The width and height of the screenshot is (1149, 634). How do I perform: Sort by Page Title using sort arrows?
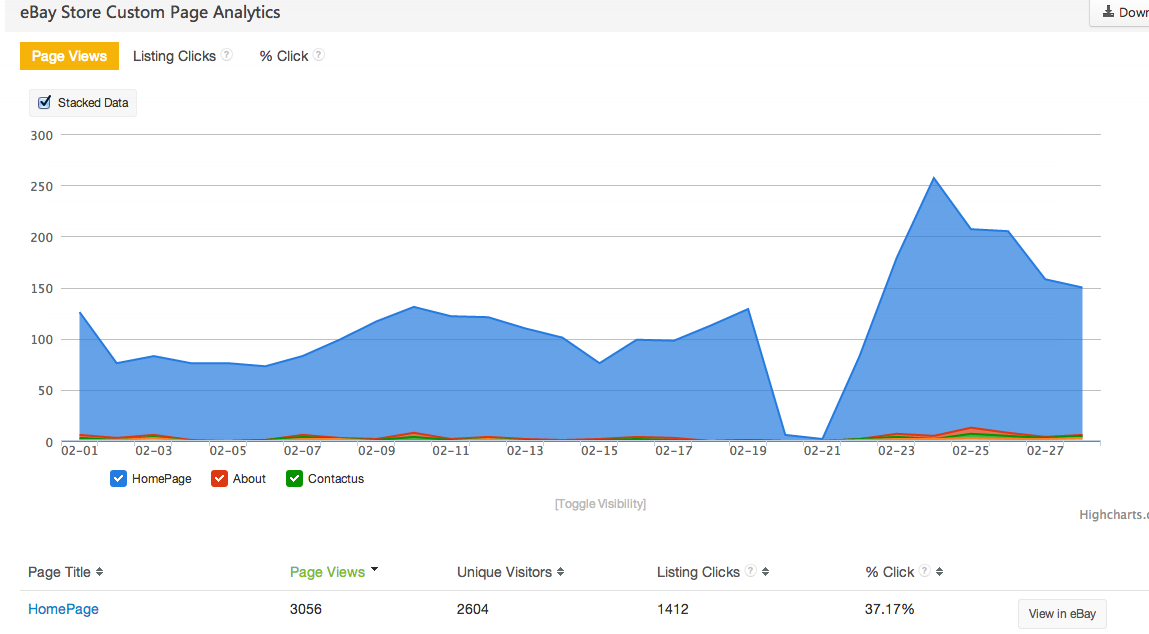[x=100, y=572]
